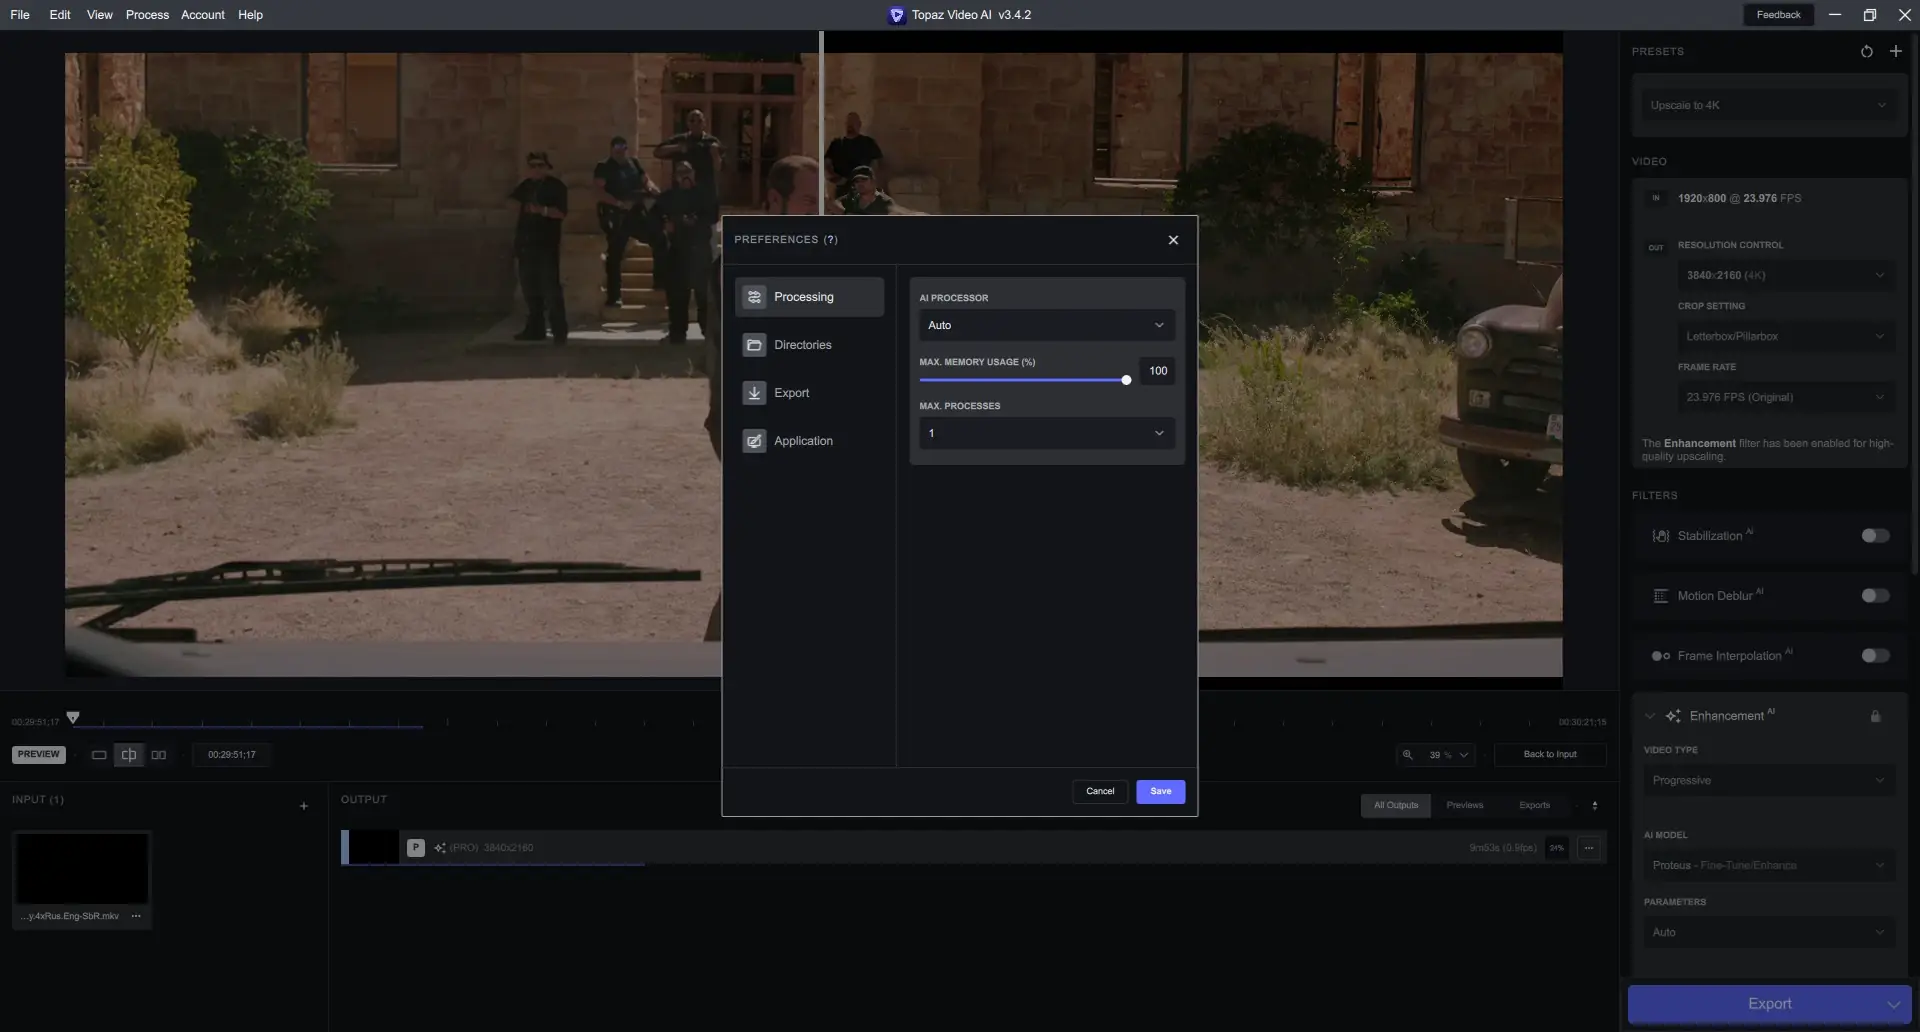Click the enhancement sparkle icon on output item

point(440,848)
